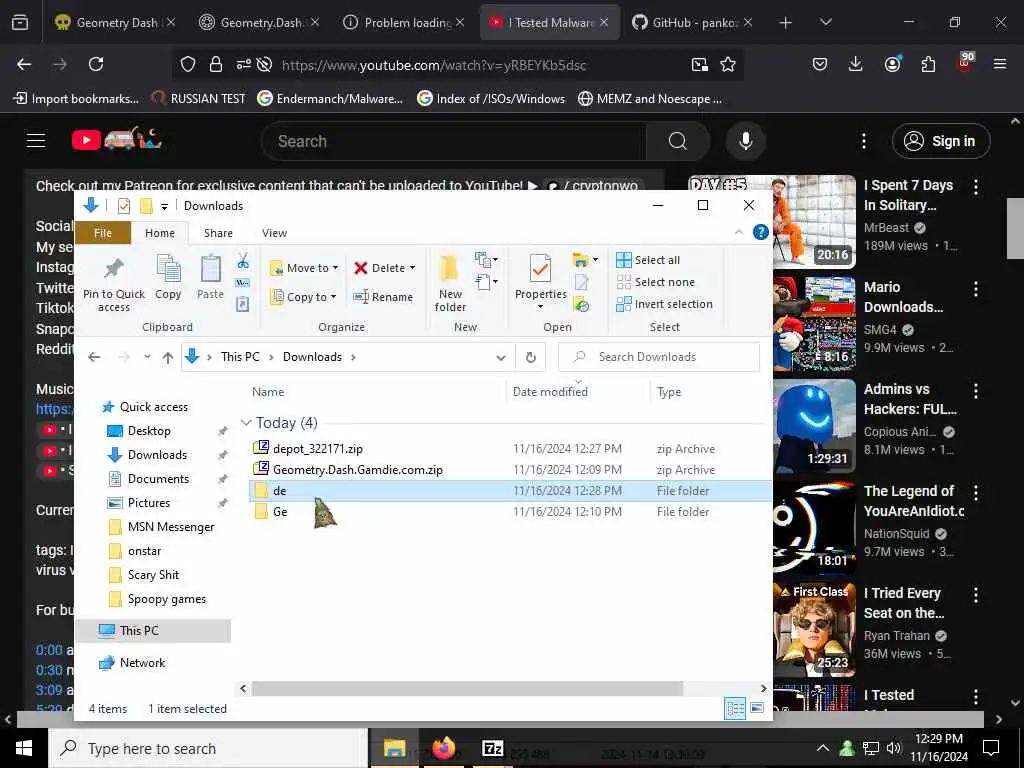Viewport: 1024px width, 768px height.
Task: Open Easy access dropdown in ribbon
Action: click(487, 282)
